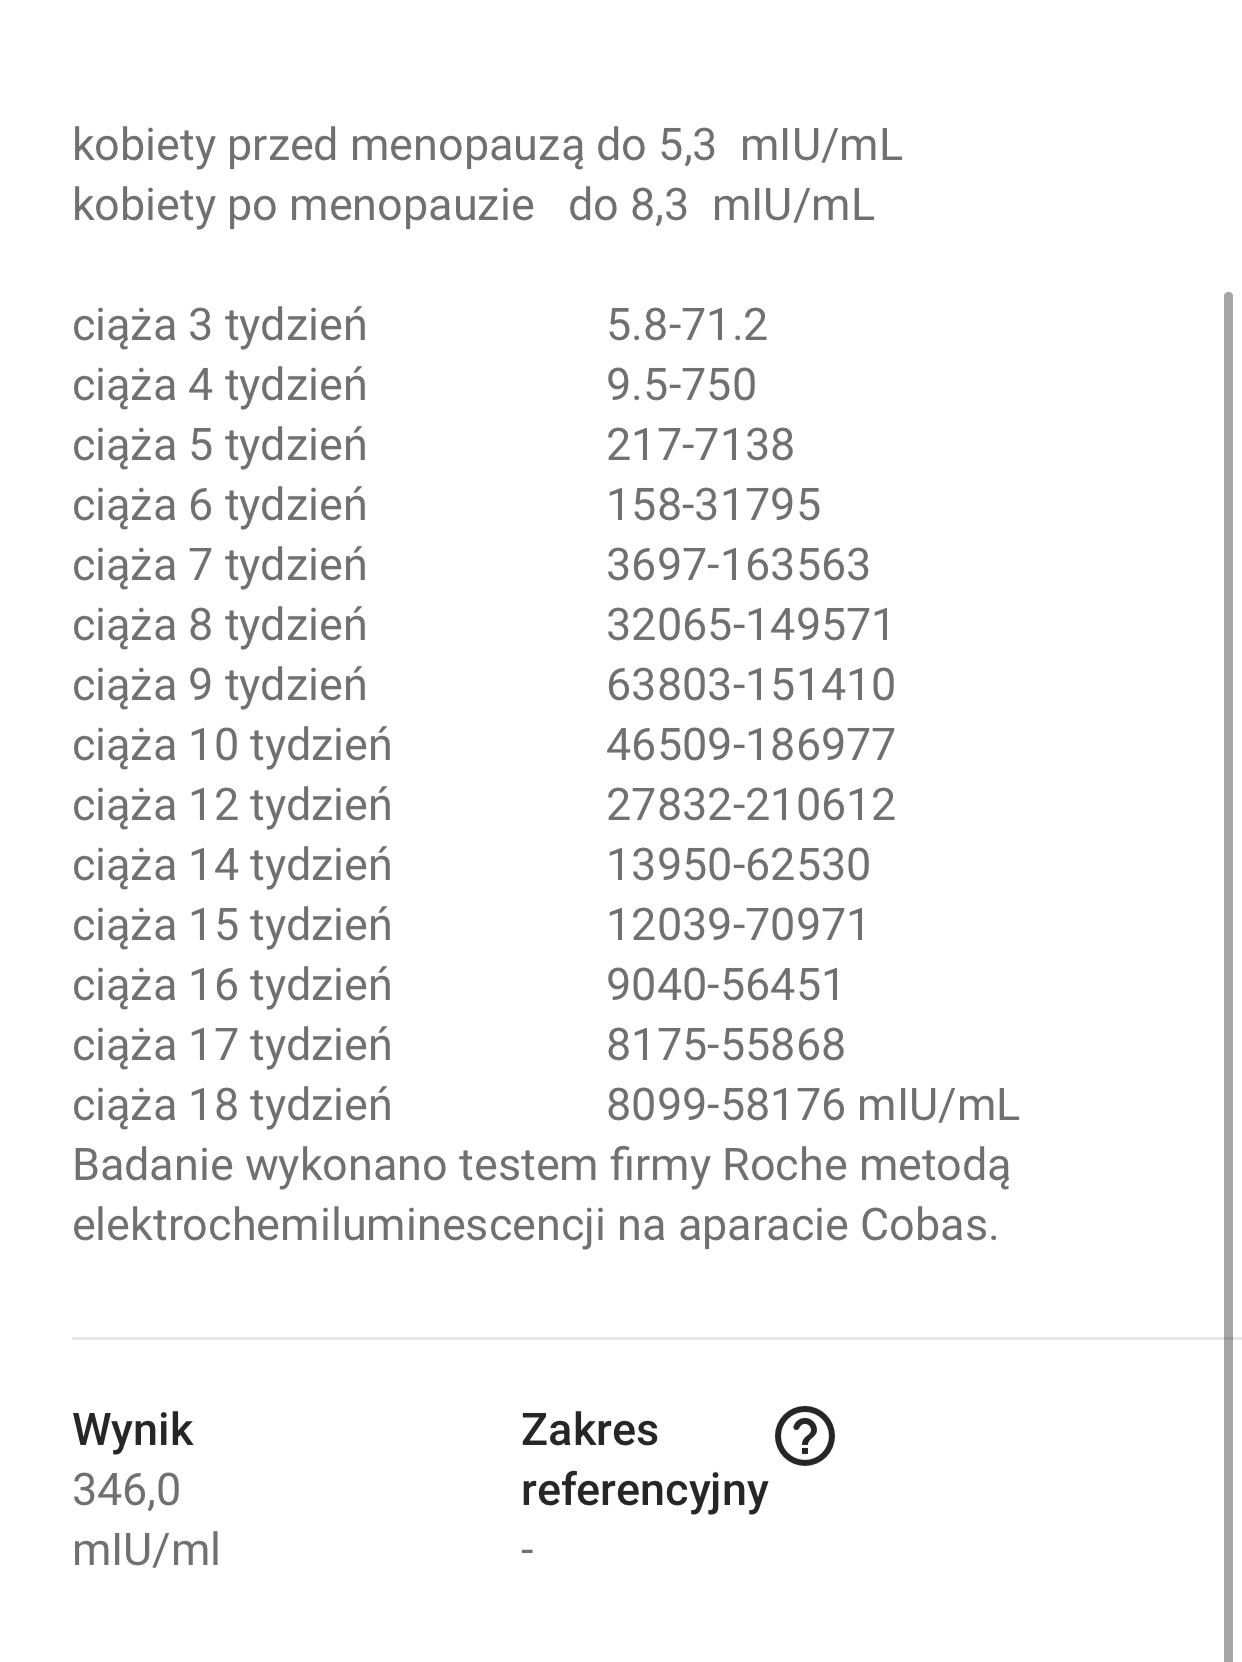Click the Wynik heading label
The height and width of the screenshot is (1662, 1242).
(x=133, y=1430)
